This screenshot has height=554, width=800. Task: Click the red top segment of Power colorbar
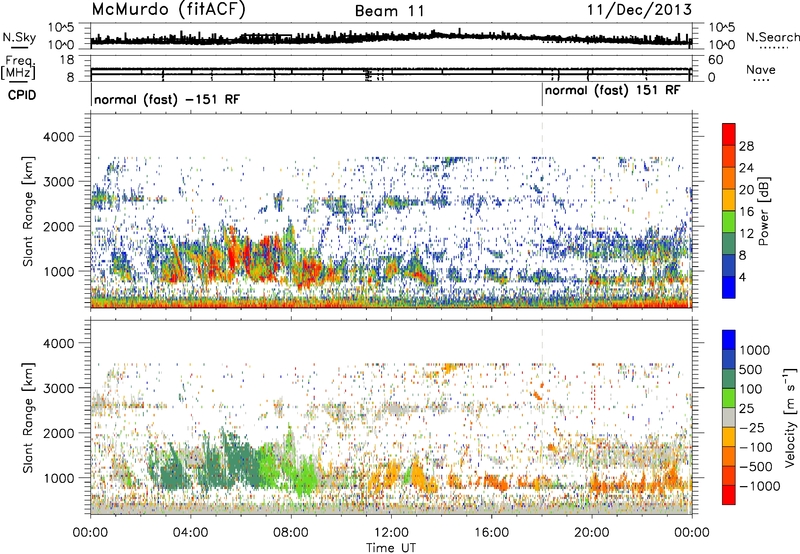coord(729,134)
